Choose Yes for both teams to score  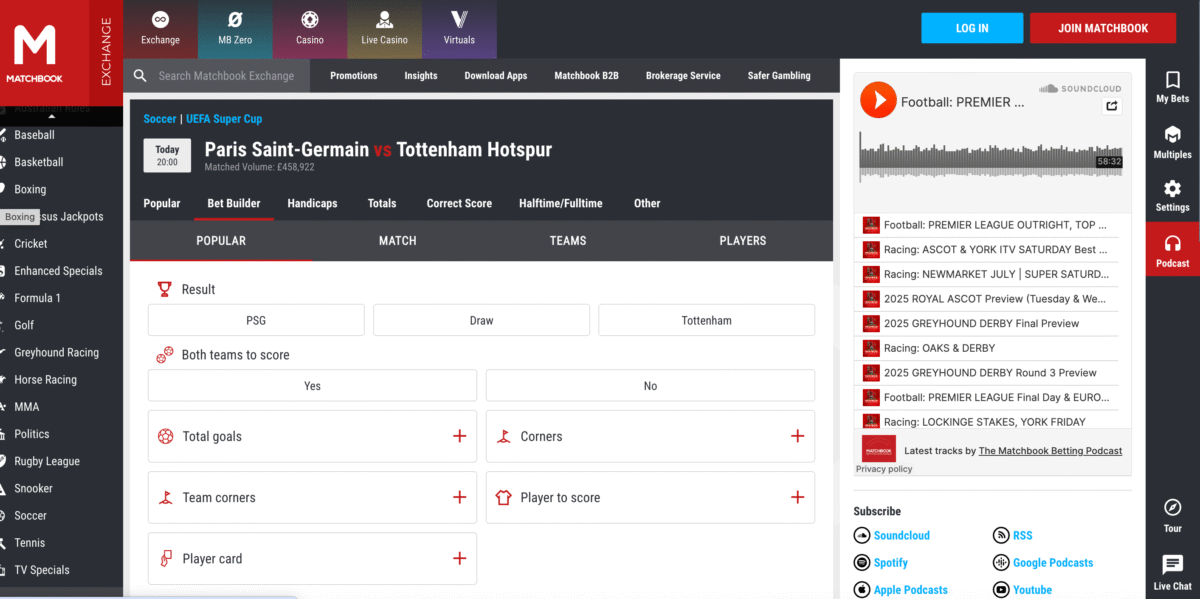tap(312, 386)
